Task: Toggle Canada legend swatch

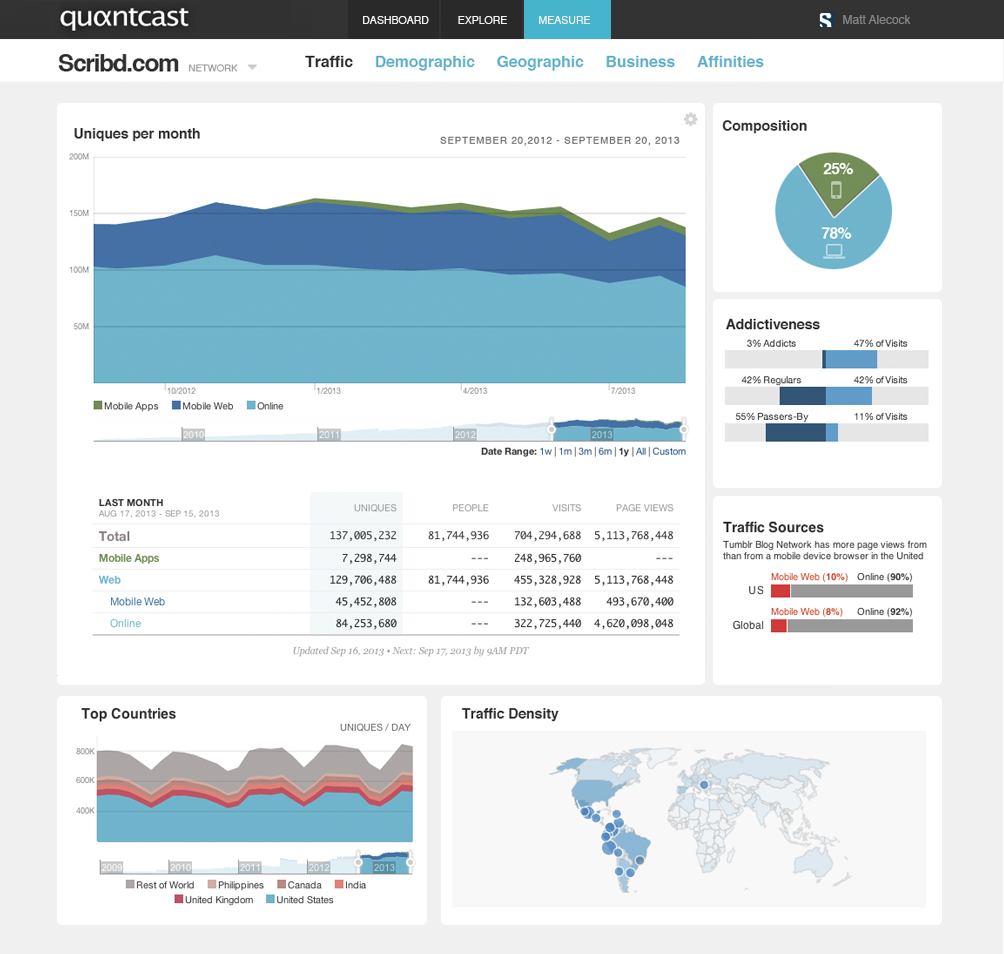Action: pos(281,884)
